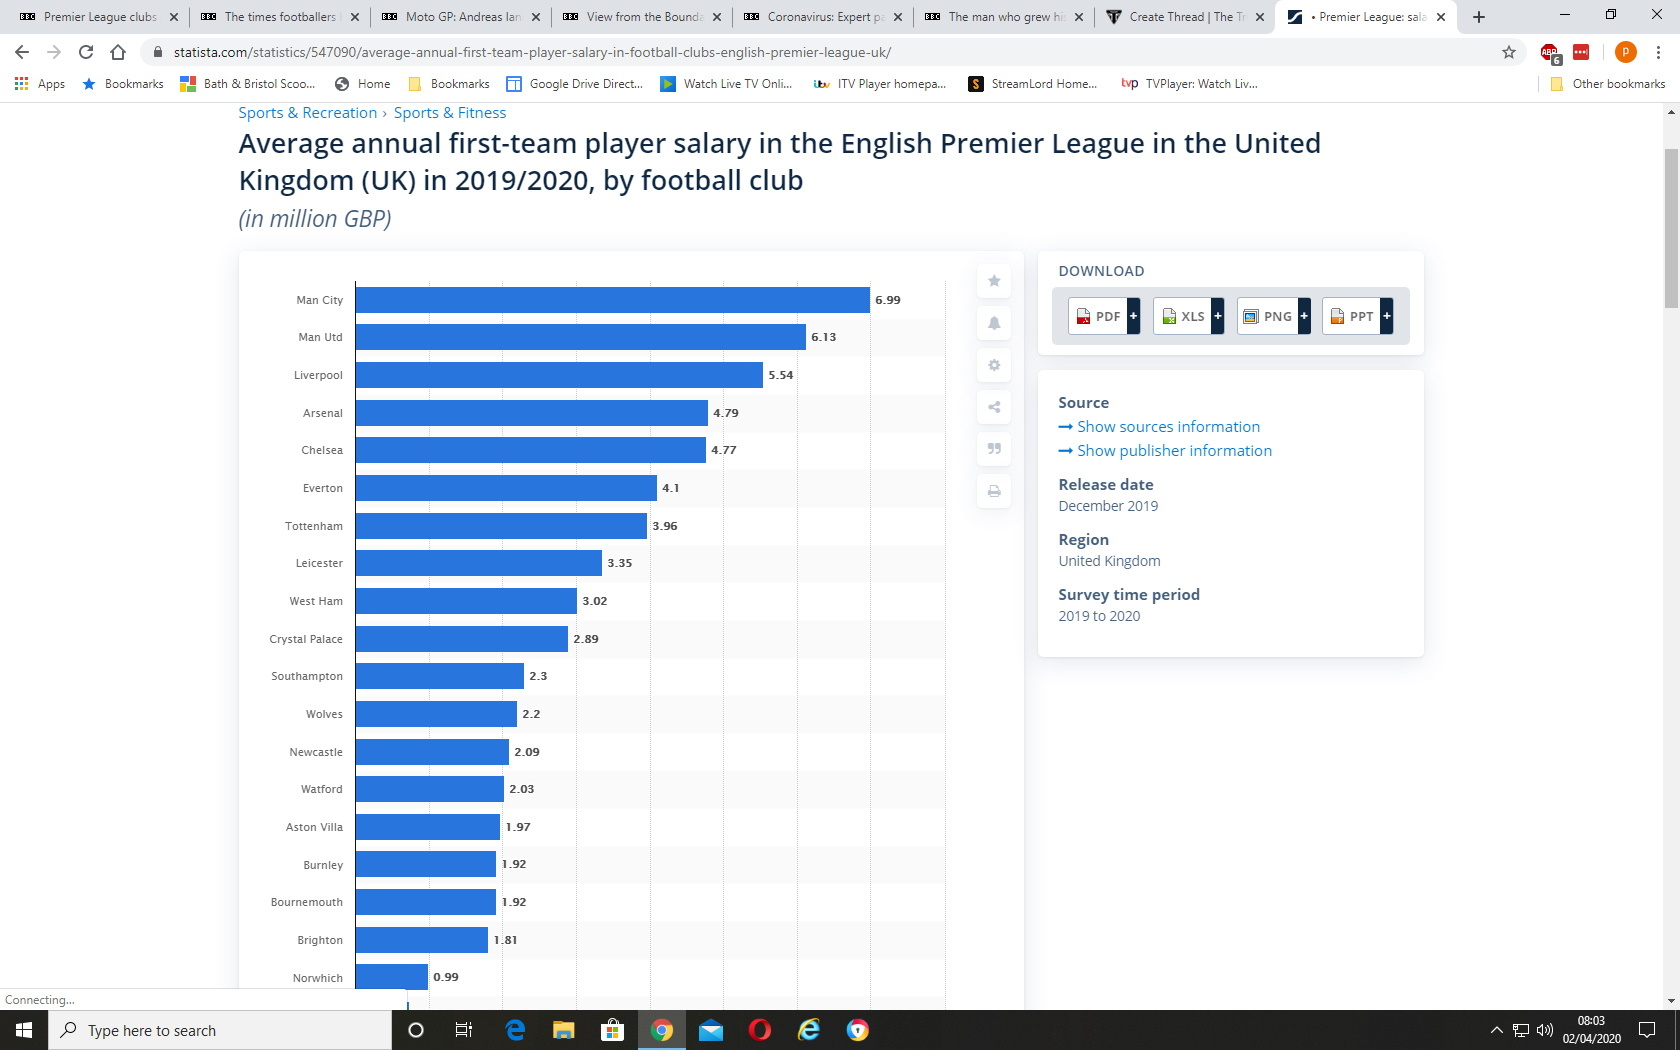Expand the PPT download plus button
The width and height of the screenshot is (1680, 1050).
[x=1387, y=316]
